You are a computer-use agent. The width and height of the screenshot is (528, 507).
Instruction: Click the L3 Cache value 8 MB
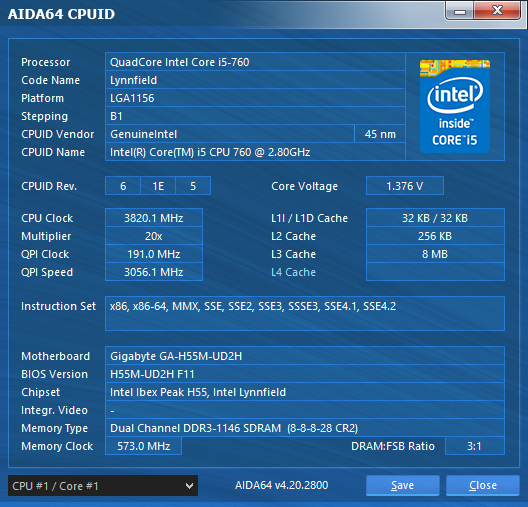coord(435,254)
